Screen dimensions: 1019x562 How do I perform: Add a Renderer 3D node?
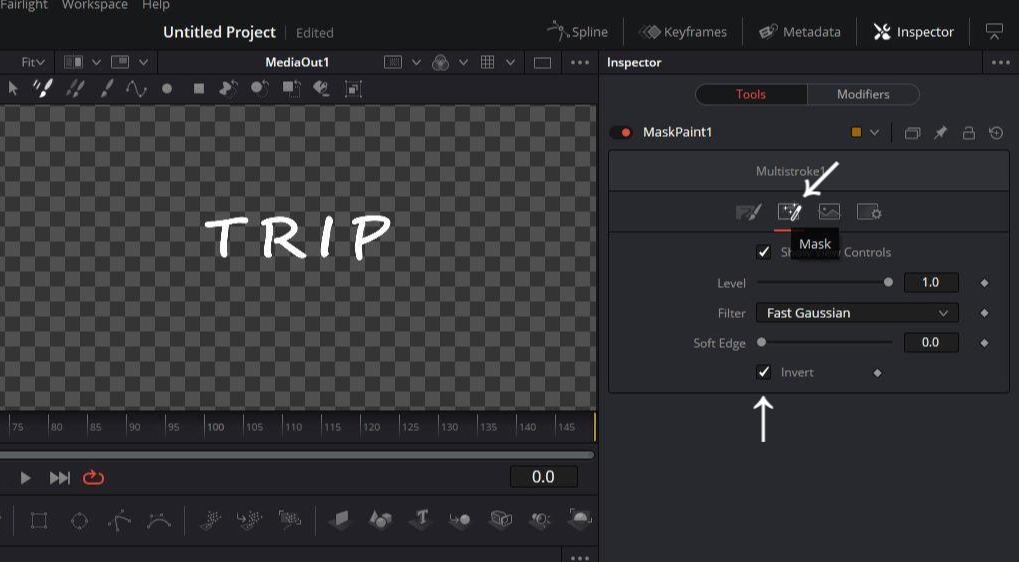(x=580, y=519)
